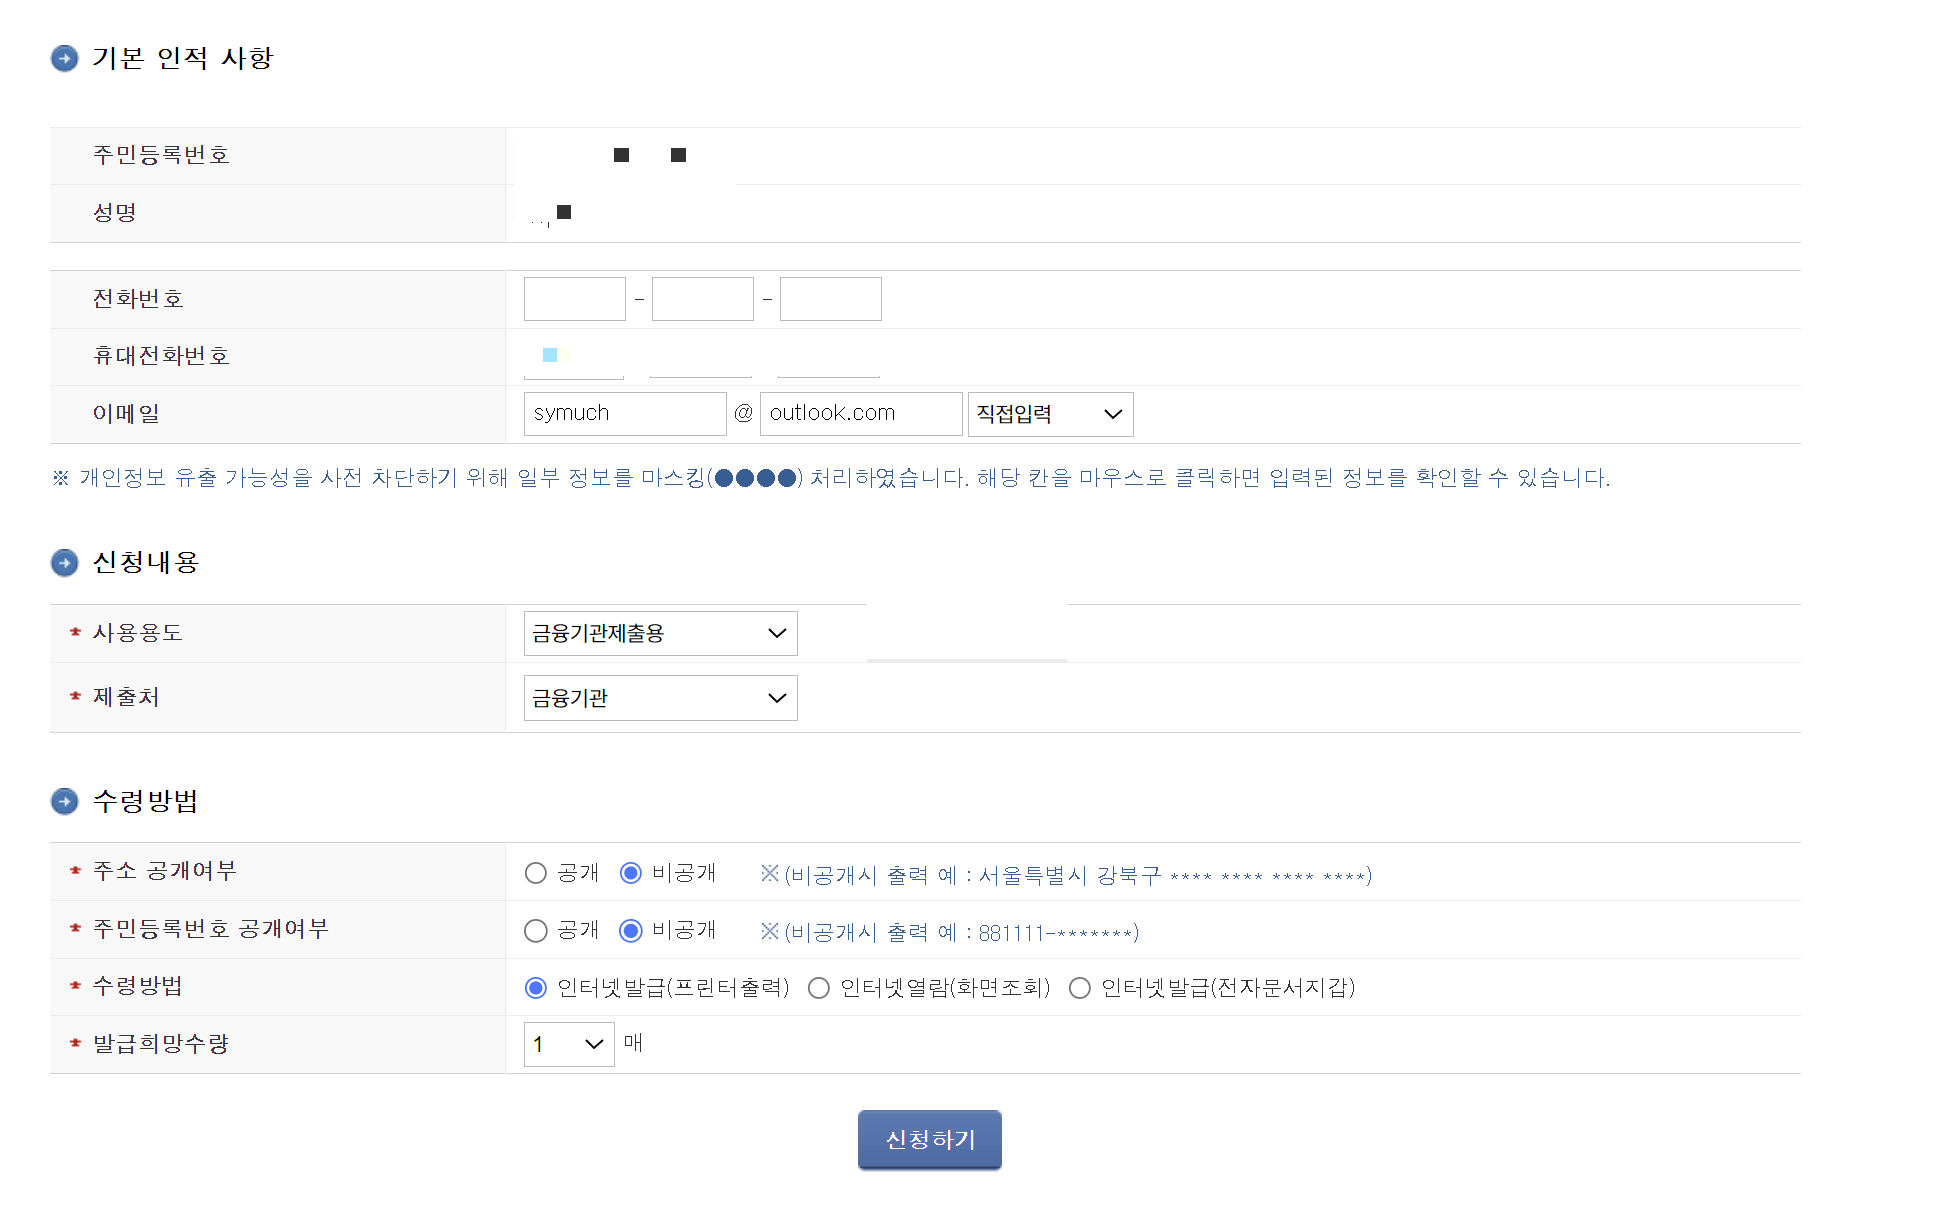The image size is (1934, 1219).
Task: Click the last 전화번호 input box
Action: 830,299
